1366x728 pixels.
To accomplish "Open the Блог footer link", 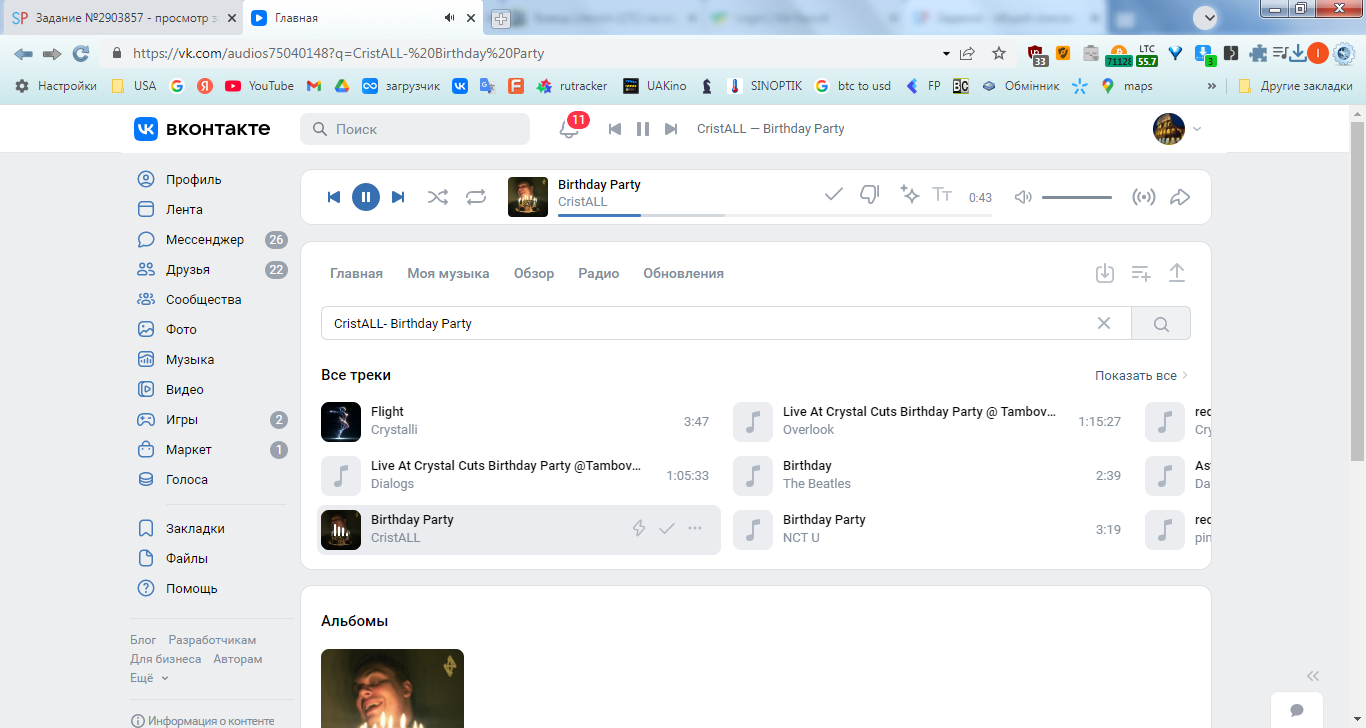I will click(143, 640).
